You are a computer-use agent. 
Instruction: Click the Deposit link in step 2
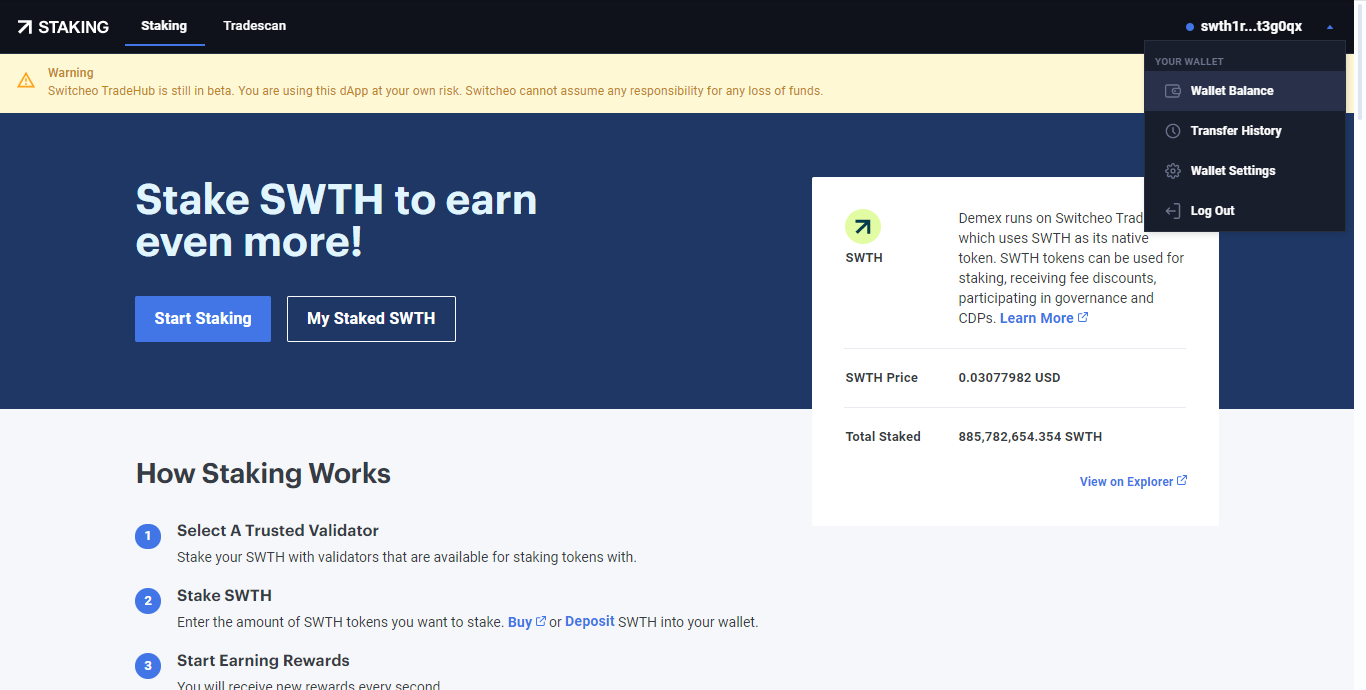(590, 621)
